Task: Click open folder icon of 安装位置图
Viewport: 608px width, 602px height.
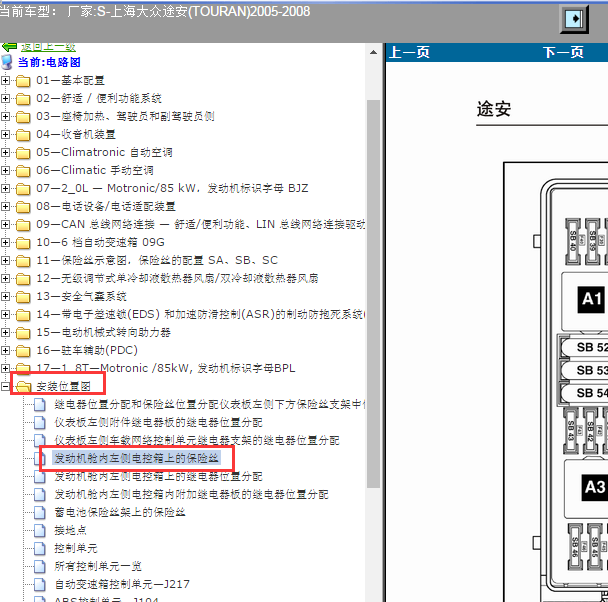Action: coord(23,386)
